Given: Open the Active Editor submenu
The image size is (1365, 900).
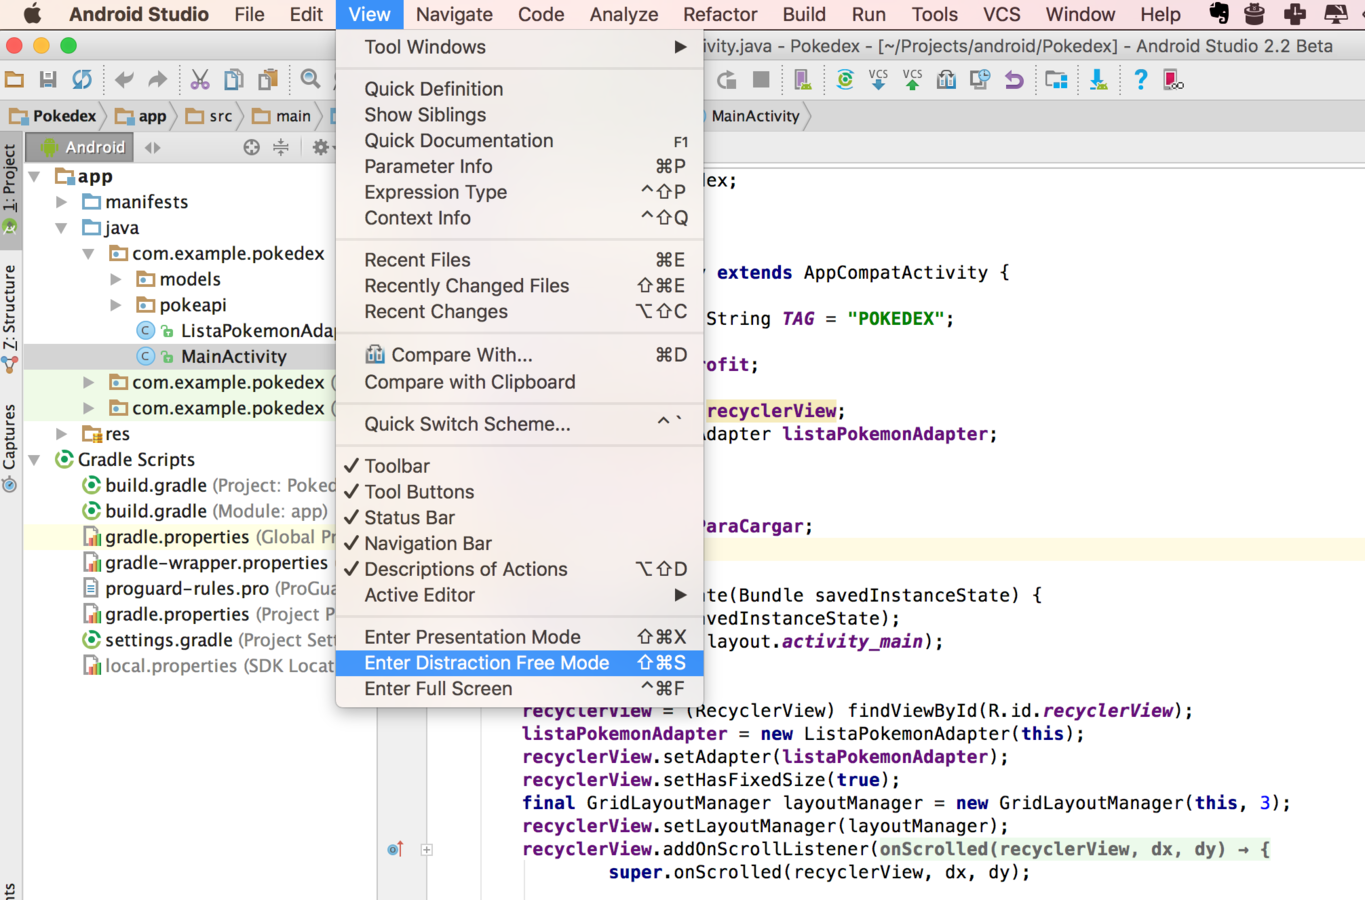Looking at the screenshot, I should pos(520,595).
